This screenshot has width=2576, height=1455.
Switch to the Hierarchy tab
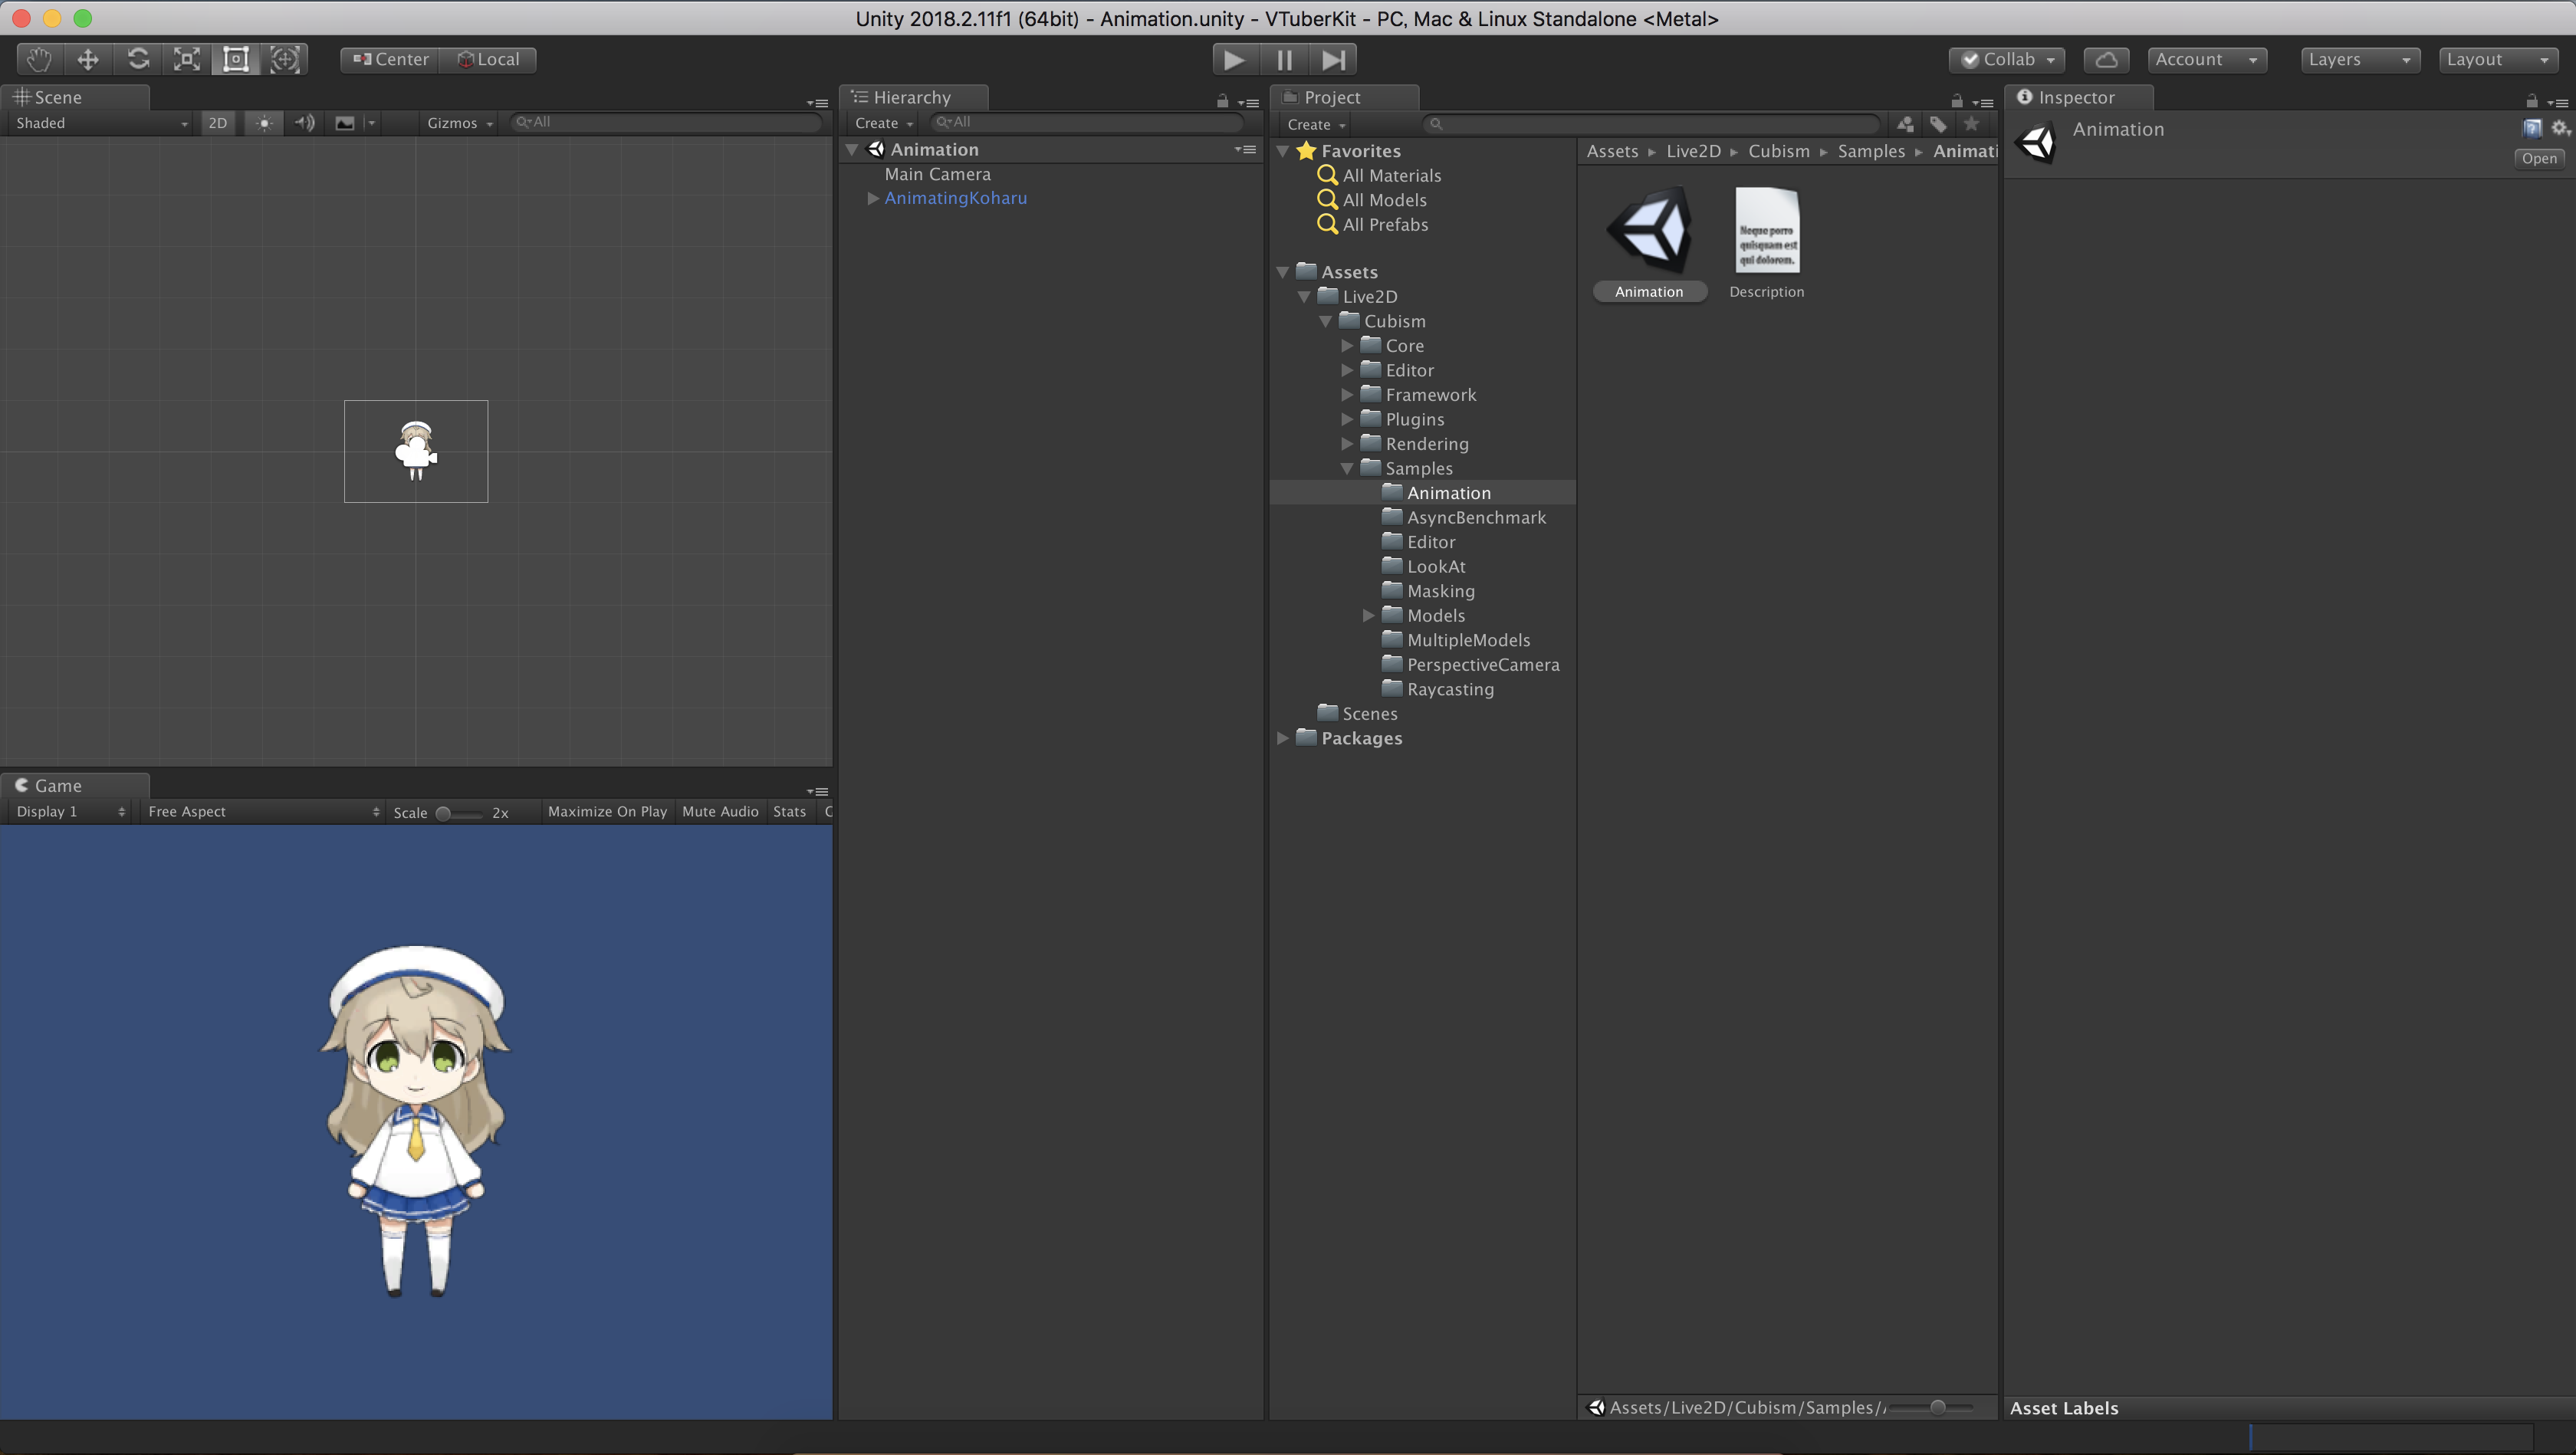click(x=911, y=97)
